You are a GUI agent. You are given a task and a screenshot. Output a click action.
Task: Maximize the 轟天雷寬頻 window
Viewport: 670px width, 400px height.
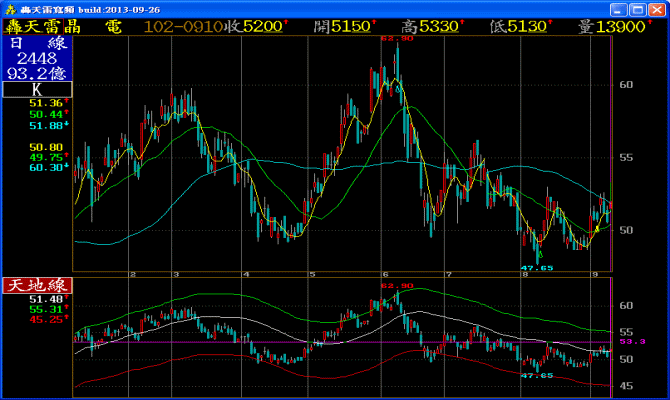pos(638,9)
